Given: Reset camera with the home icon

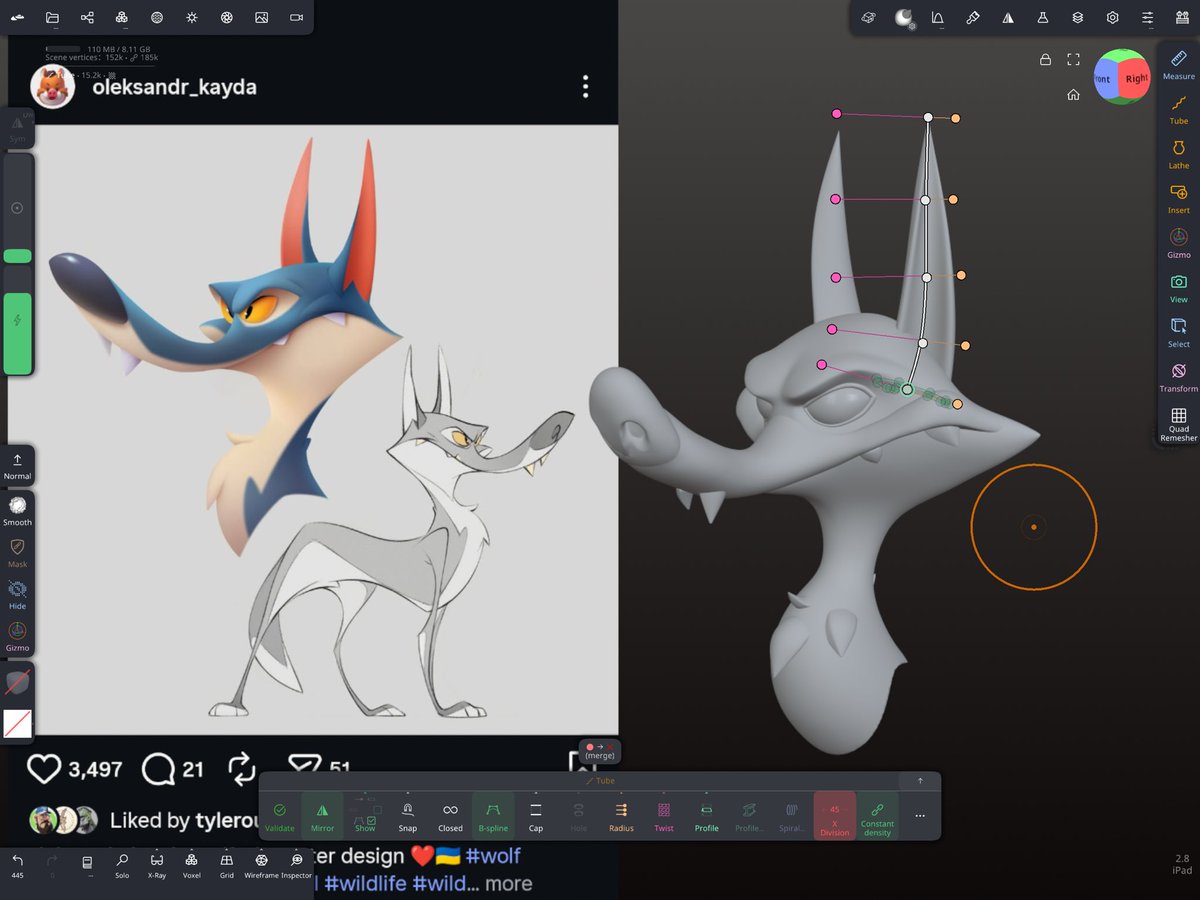Looking at the screenshot, I should click(x=1073, y=95).
